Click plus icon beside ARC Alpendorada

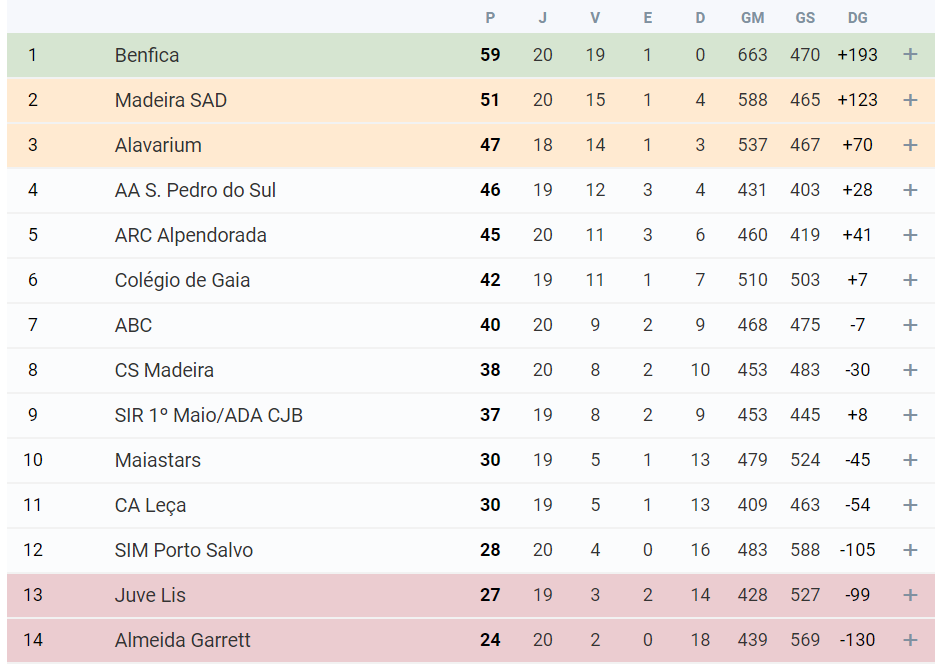(910, 235)
